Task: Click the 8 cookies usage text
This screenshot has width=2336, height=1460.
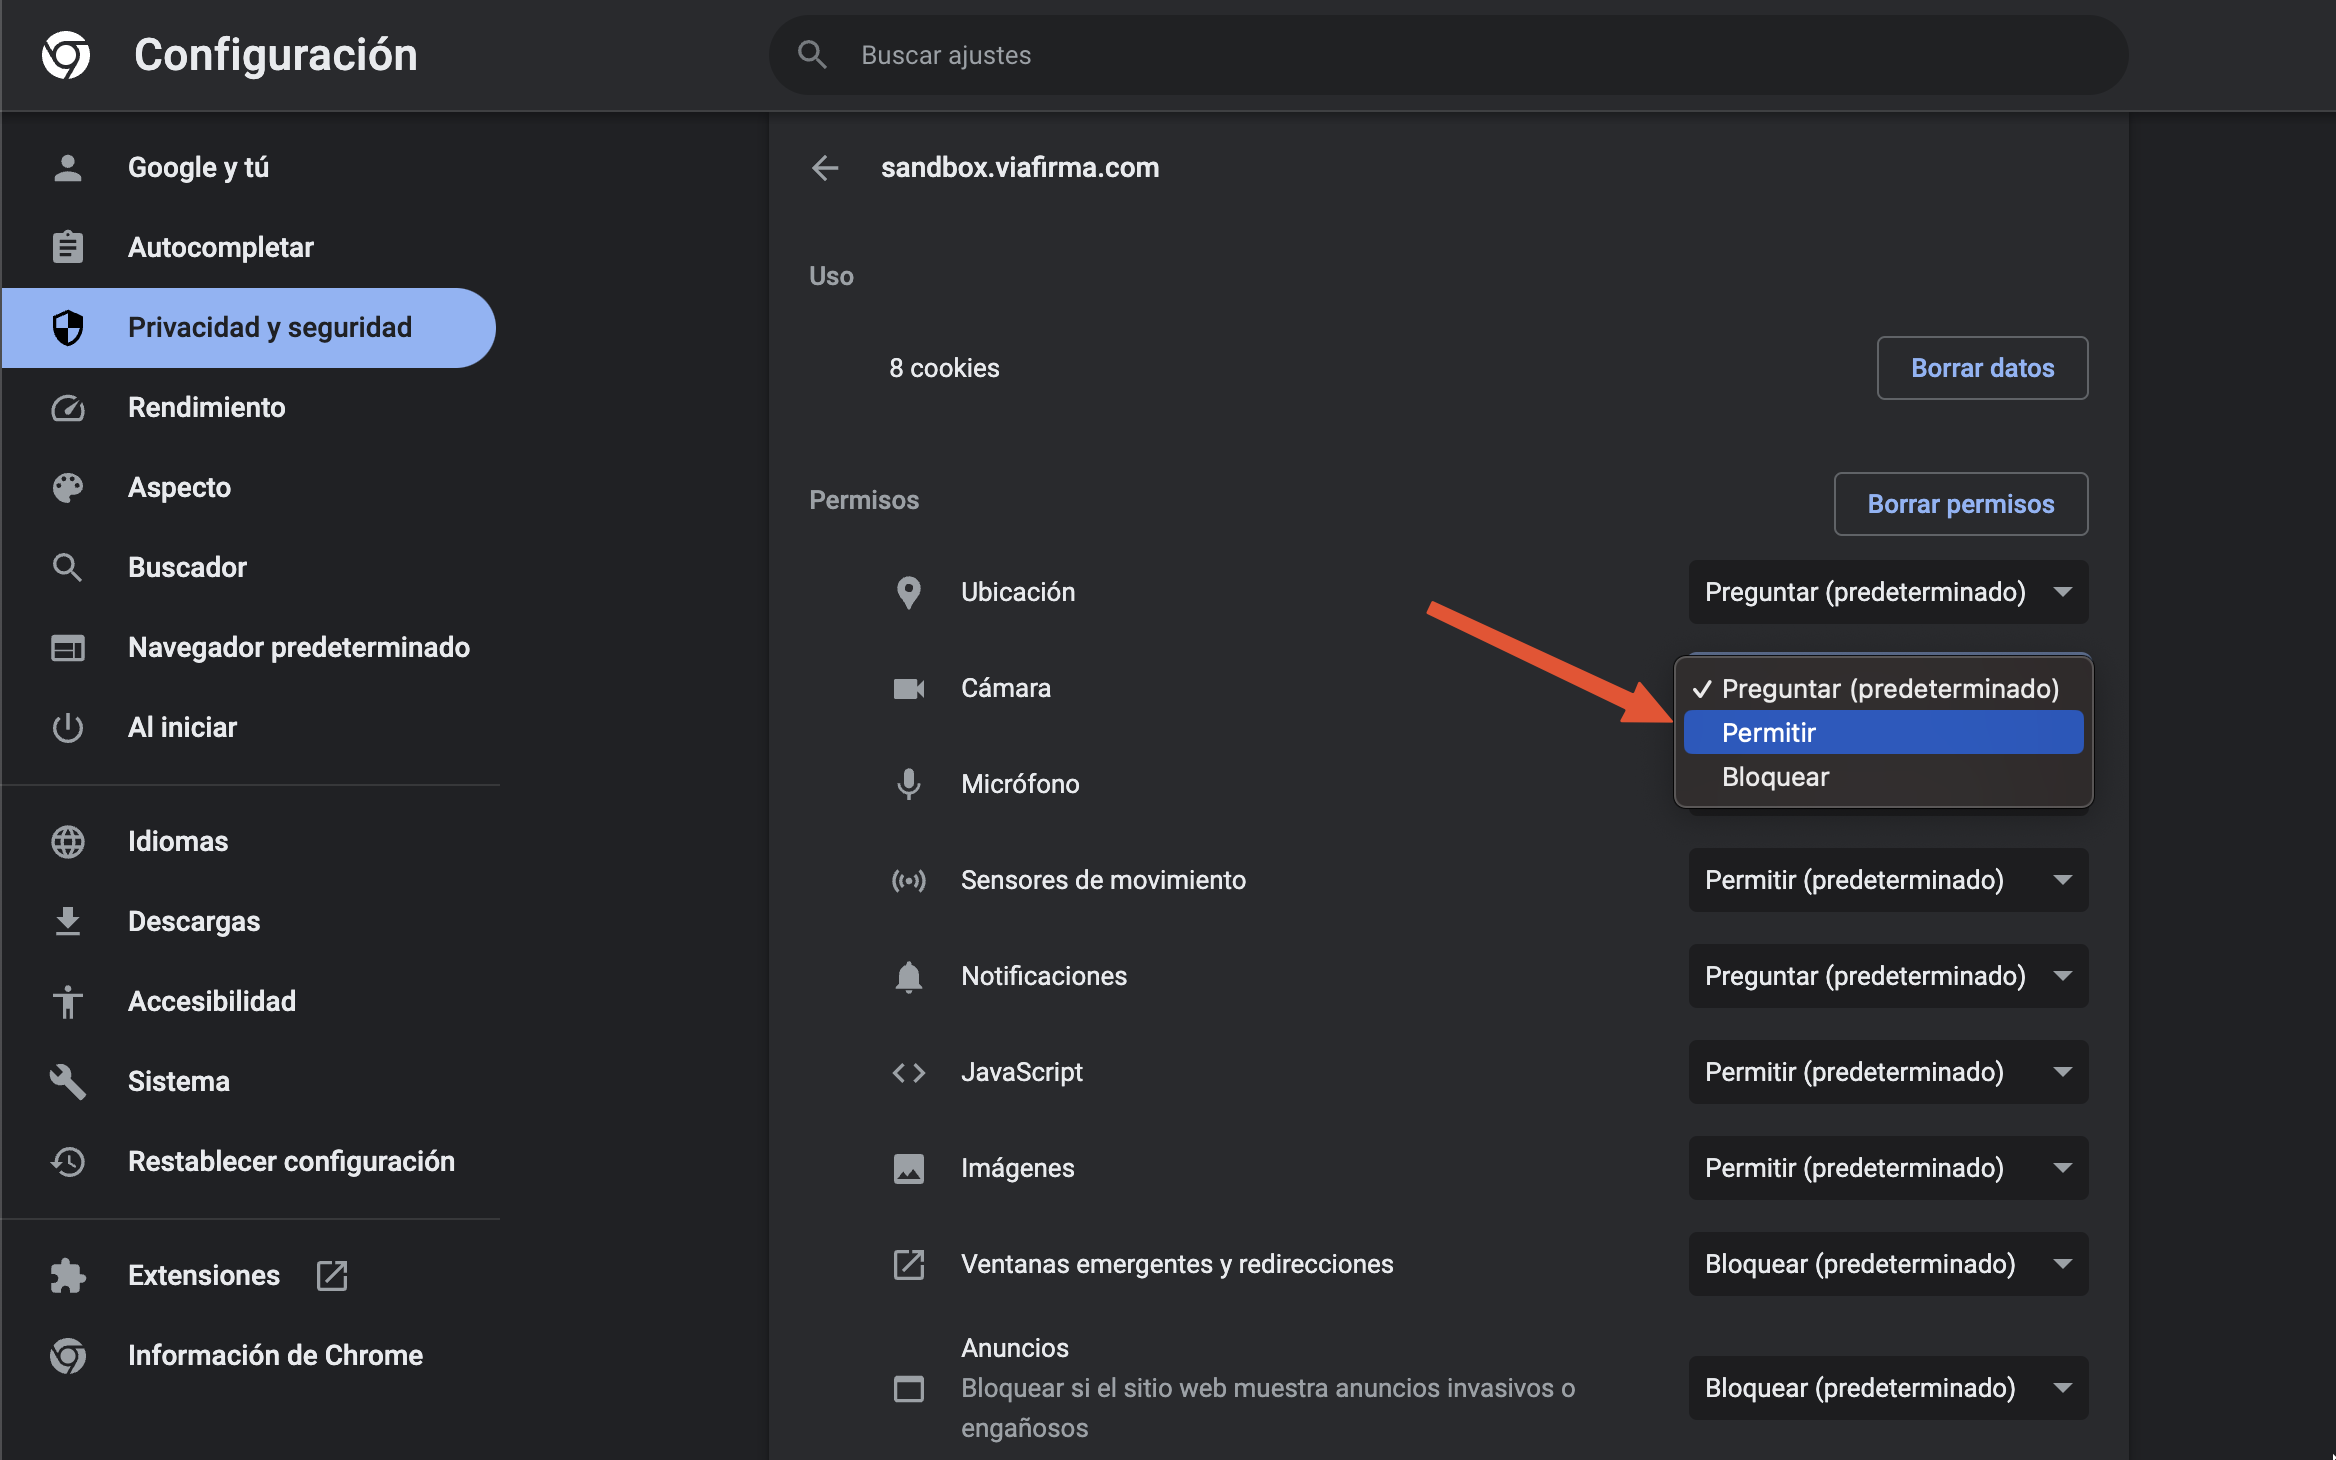Action: pos(944,368)
